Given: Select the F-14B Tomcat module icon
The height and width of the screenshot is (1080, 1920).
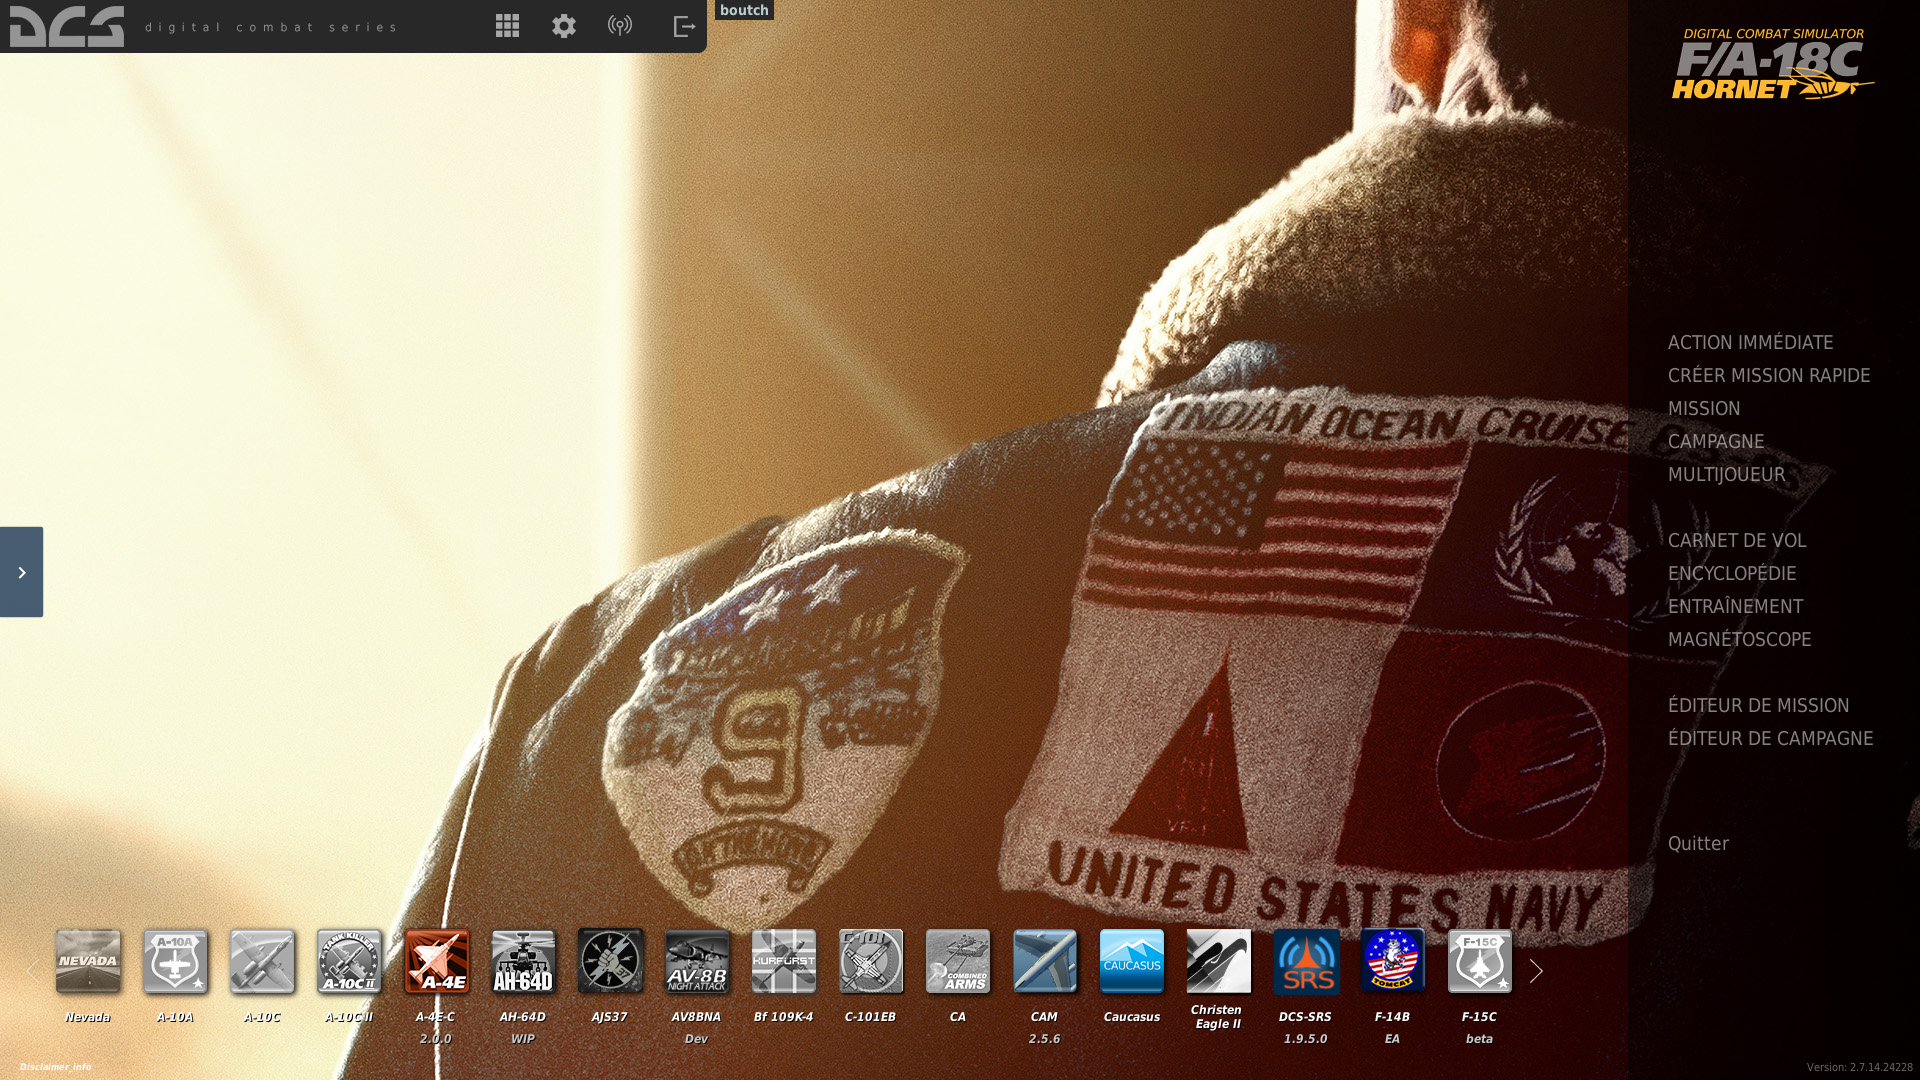Looking at the screenshot, I should (x=1392, y=961).
